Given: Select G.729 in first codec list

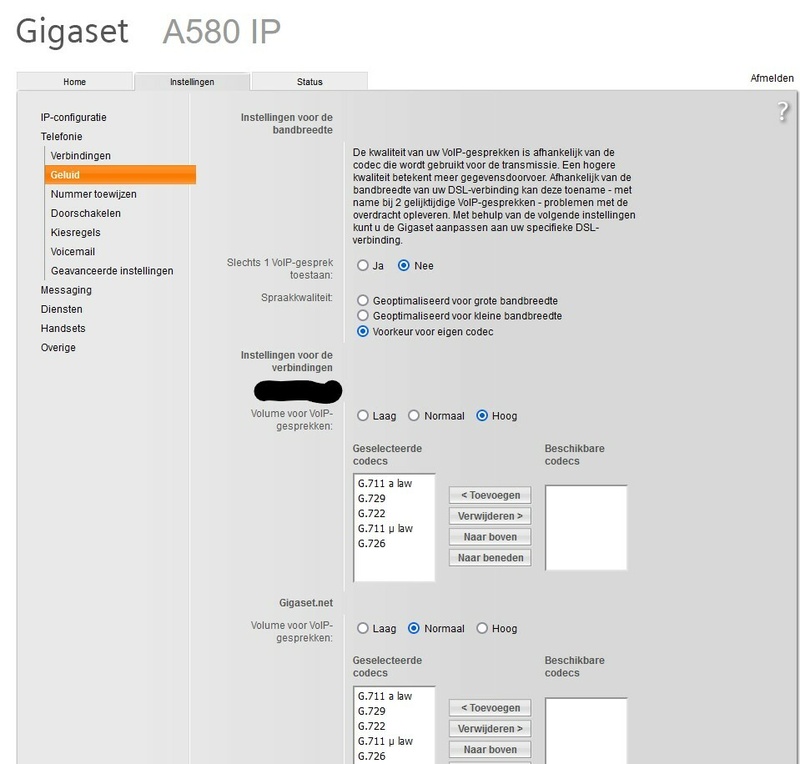Looking at the screenshot, I should 371,499.
